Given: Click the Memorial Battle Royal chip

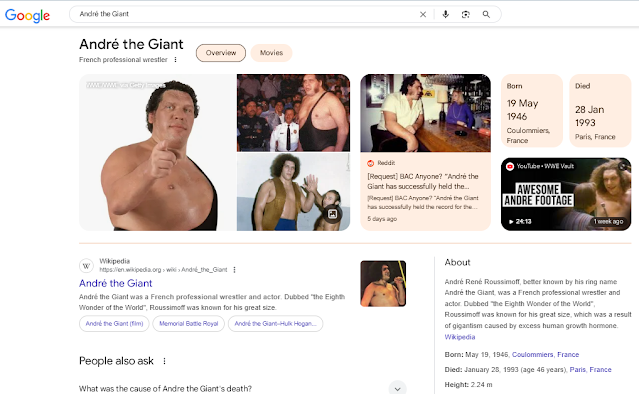Looking at the screenshot, I should [x=189, y=324].
